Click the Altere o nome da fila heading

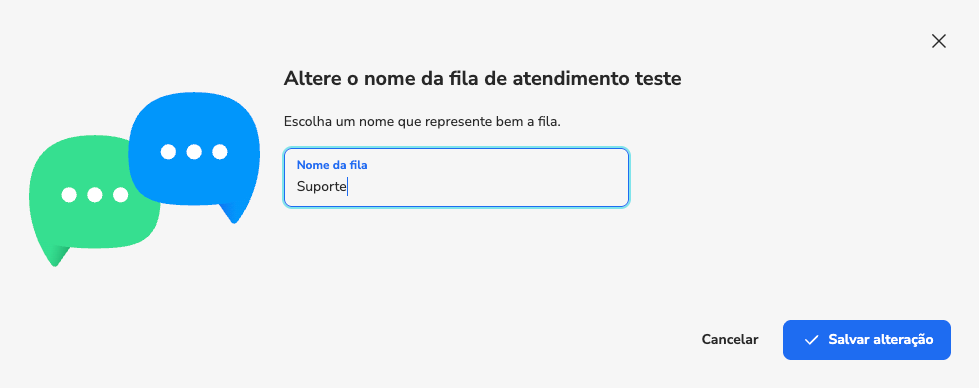tap(482, 79)
